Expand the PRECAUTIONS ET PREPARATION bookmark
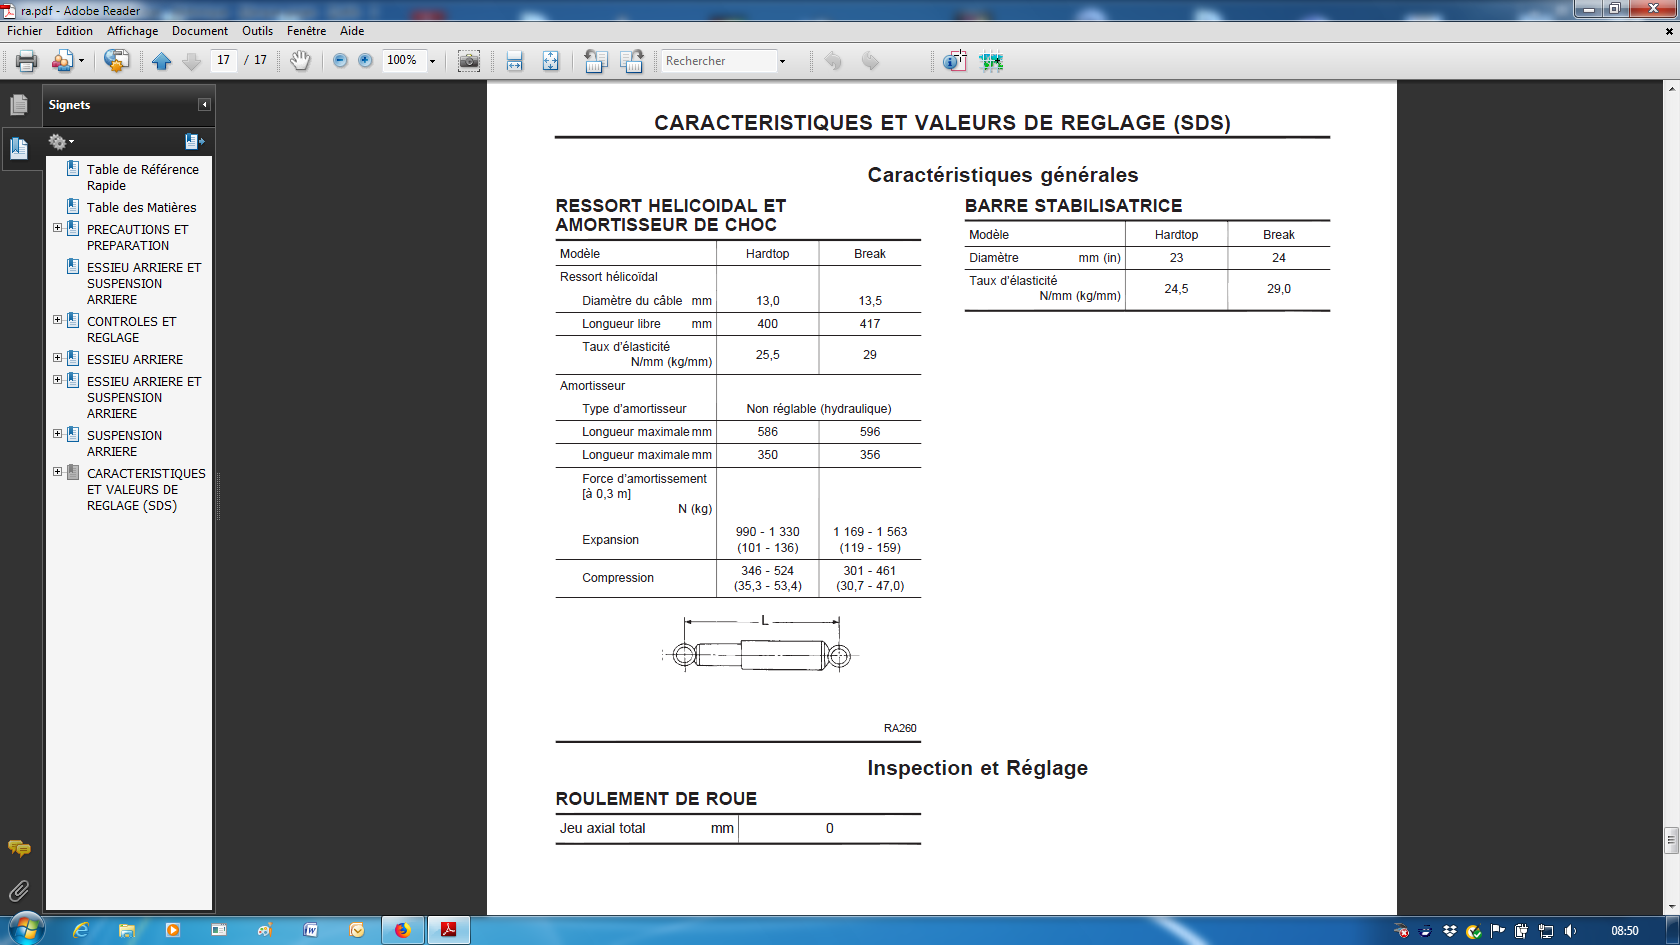Image resolution: width=1680 pixels, height=945 pixels. tap(58, 228)
